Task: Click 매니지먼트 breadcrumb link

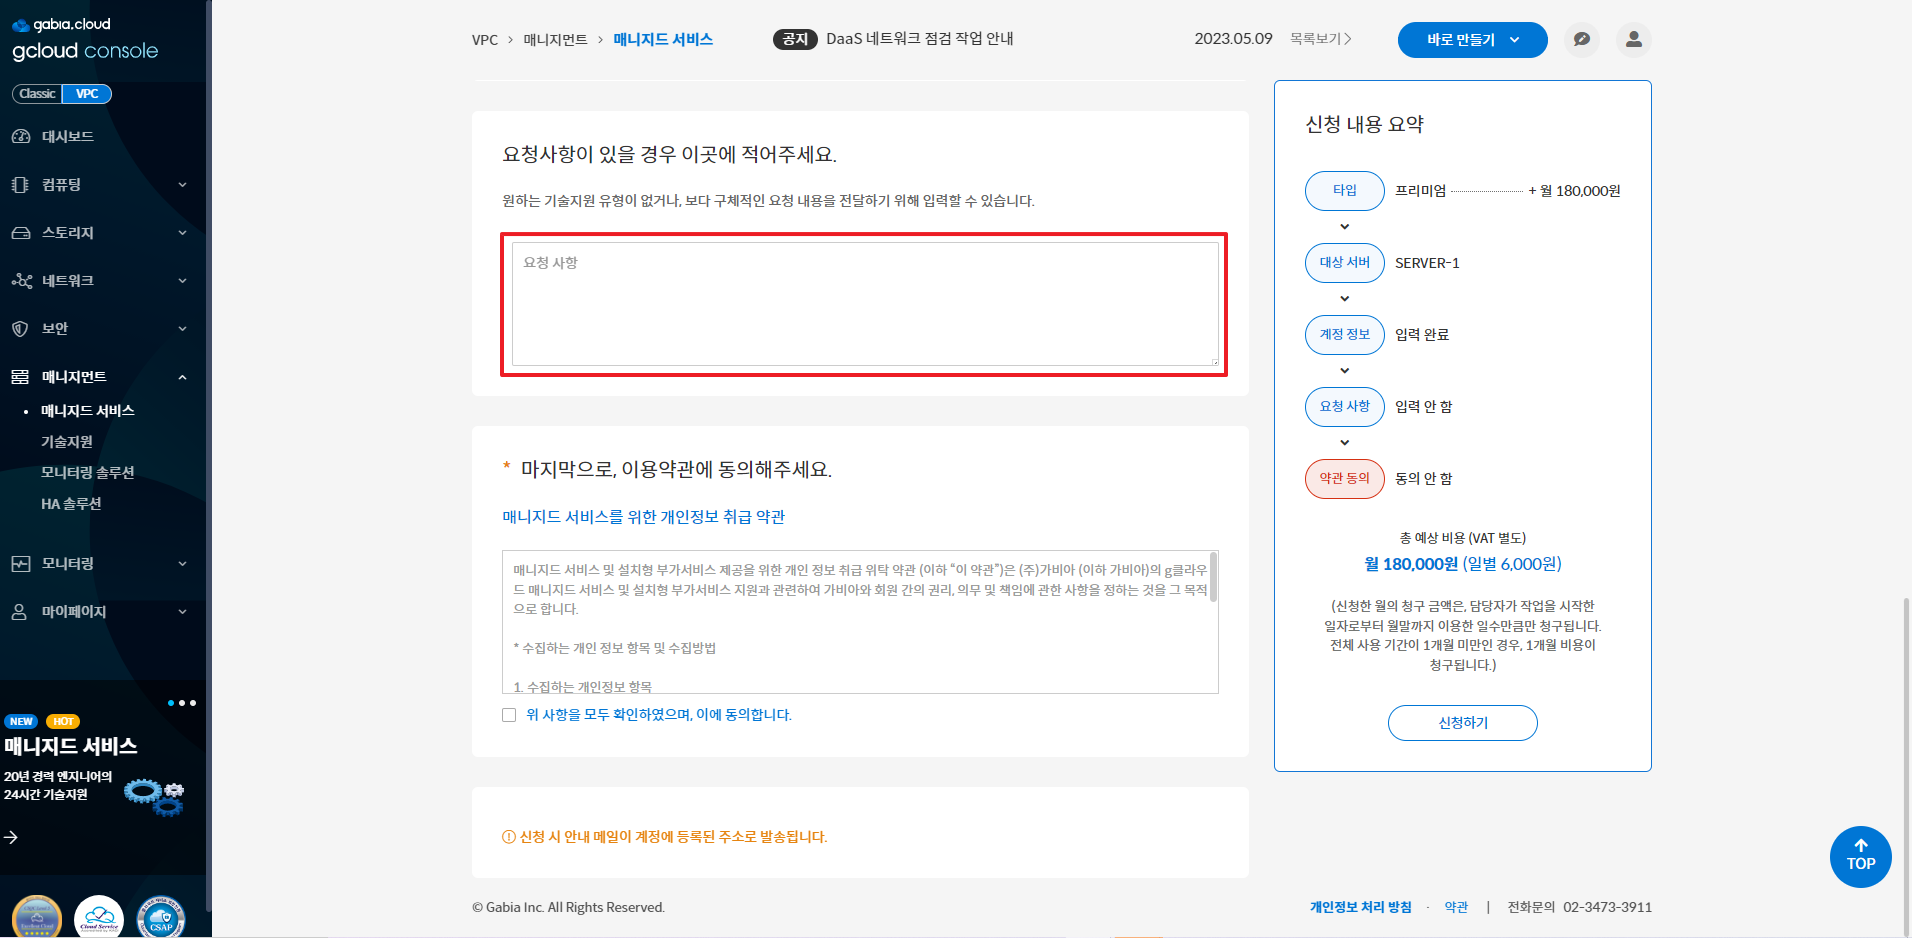Action: [x=555, y=40]
